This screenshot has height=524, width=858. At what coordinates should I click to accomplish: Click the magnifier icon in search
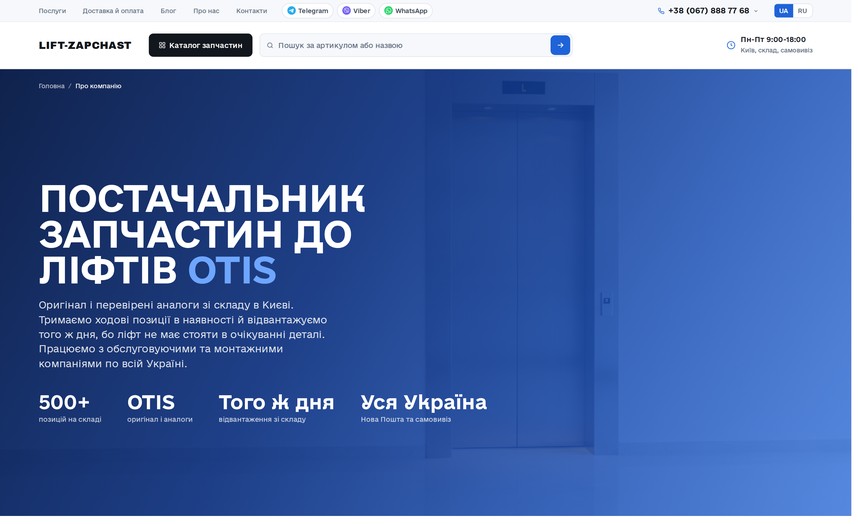tap(270, 45)
